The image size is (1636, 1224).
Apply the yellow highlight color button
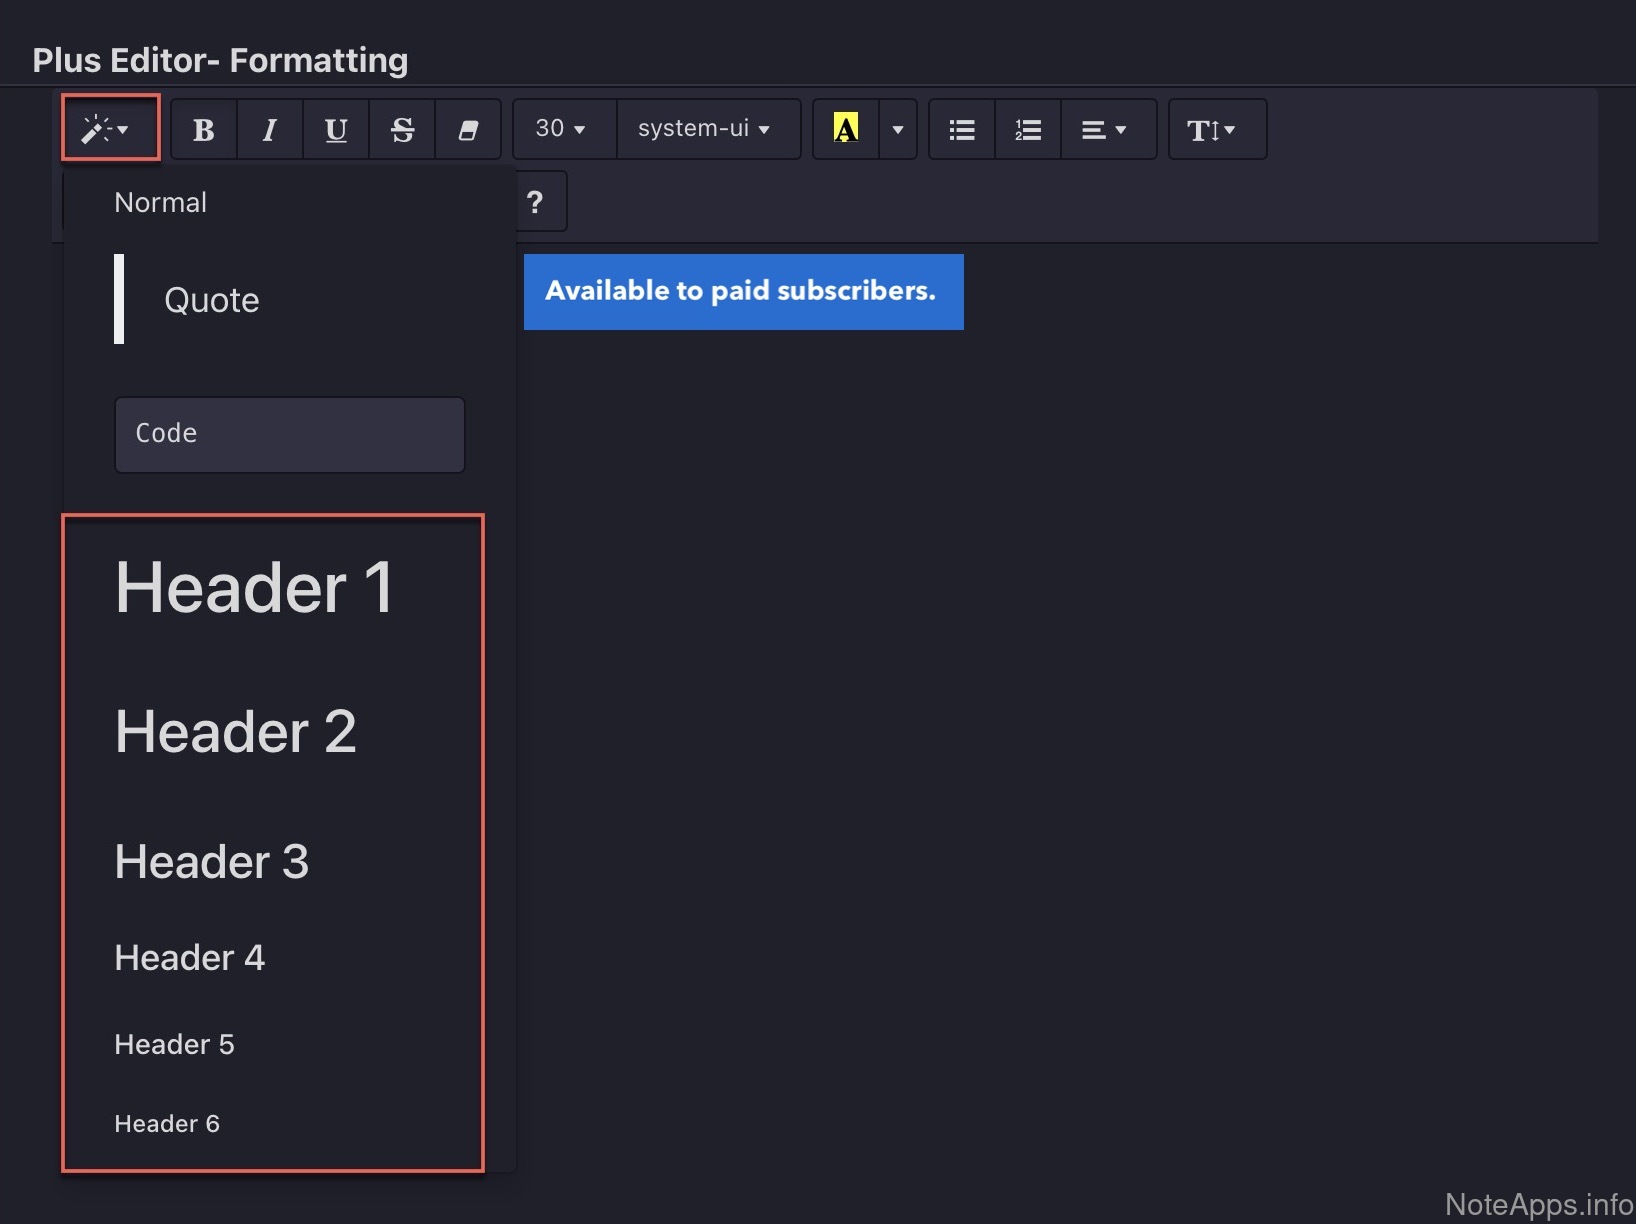846,129
